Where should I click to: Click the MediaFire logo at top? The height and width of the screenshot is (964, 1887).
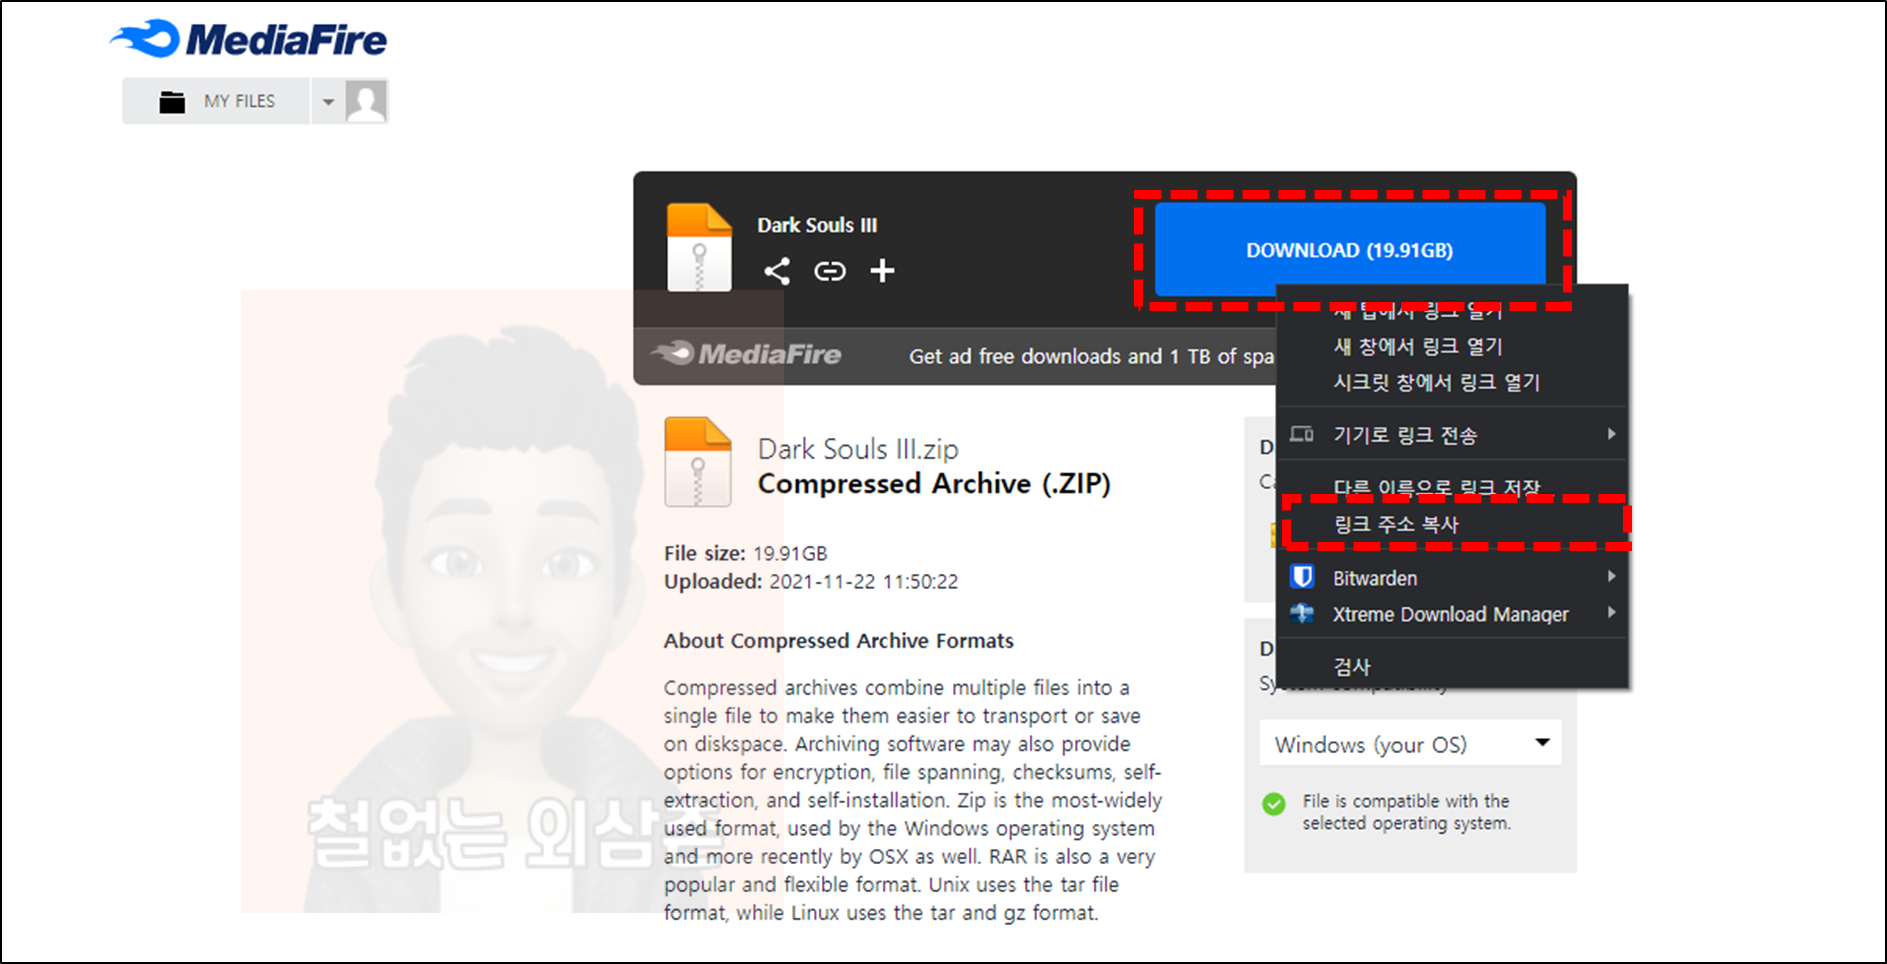coord(248,40)
